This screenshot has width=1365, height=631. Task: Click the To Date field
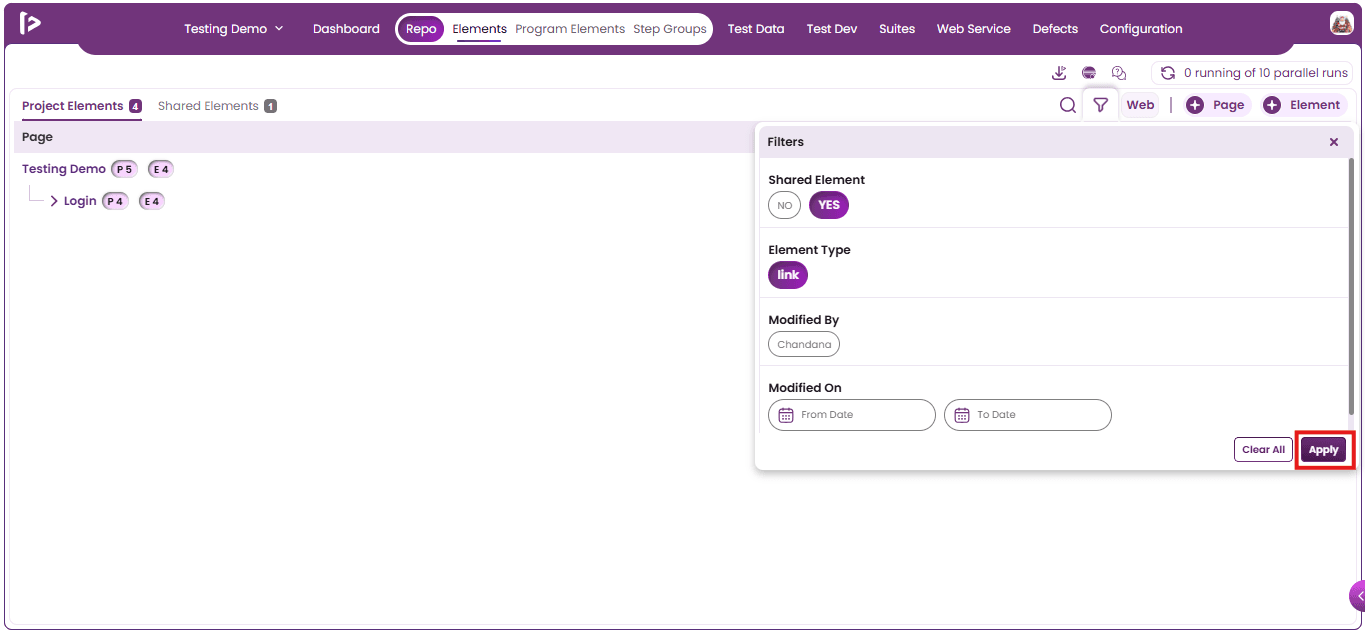click(x=1028, y=415)
